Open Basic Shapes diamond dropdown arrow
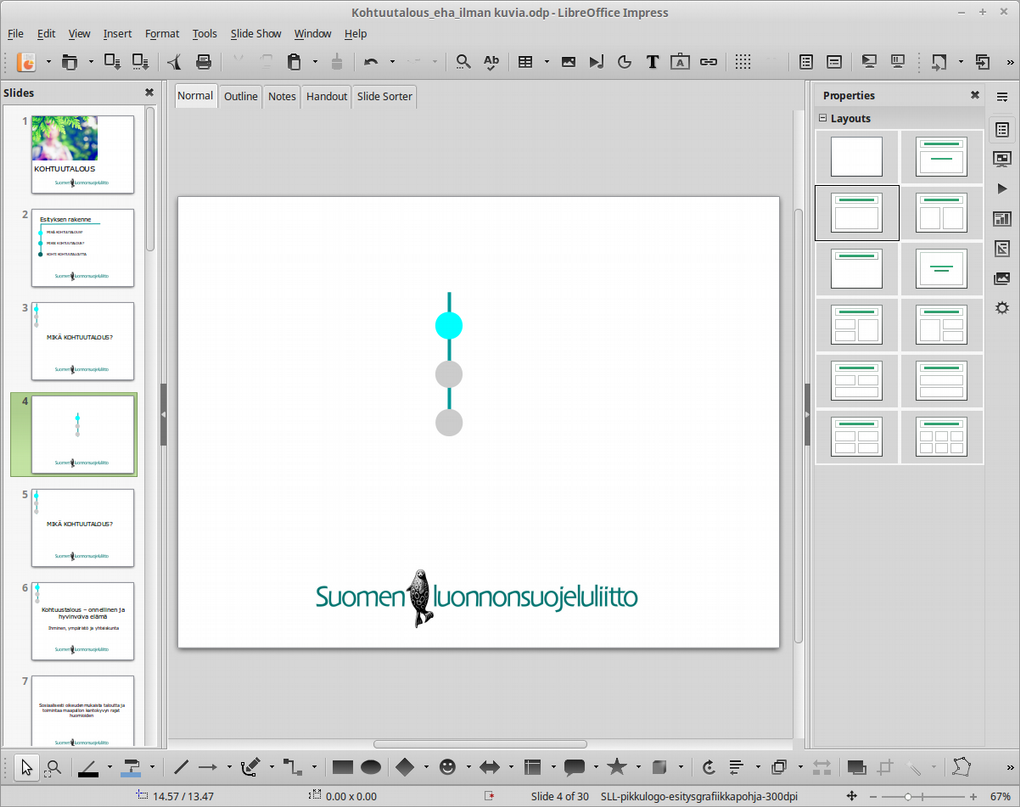This screenshot has width=1020, height=807. tap(426, 767)
